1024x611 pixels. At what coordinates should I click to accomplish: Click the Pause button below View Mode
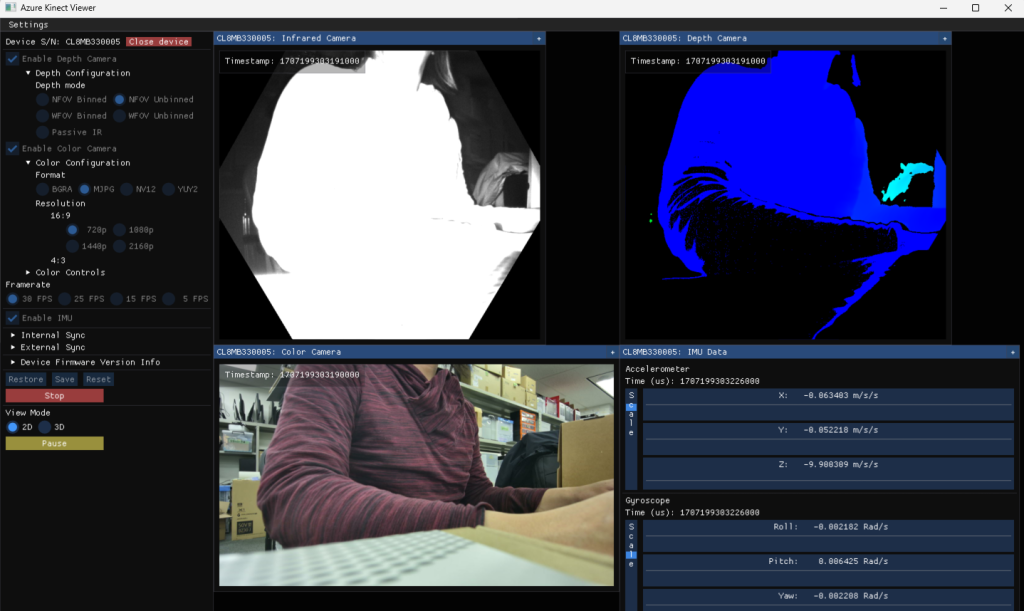(x=54, y=443)
